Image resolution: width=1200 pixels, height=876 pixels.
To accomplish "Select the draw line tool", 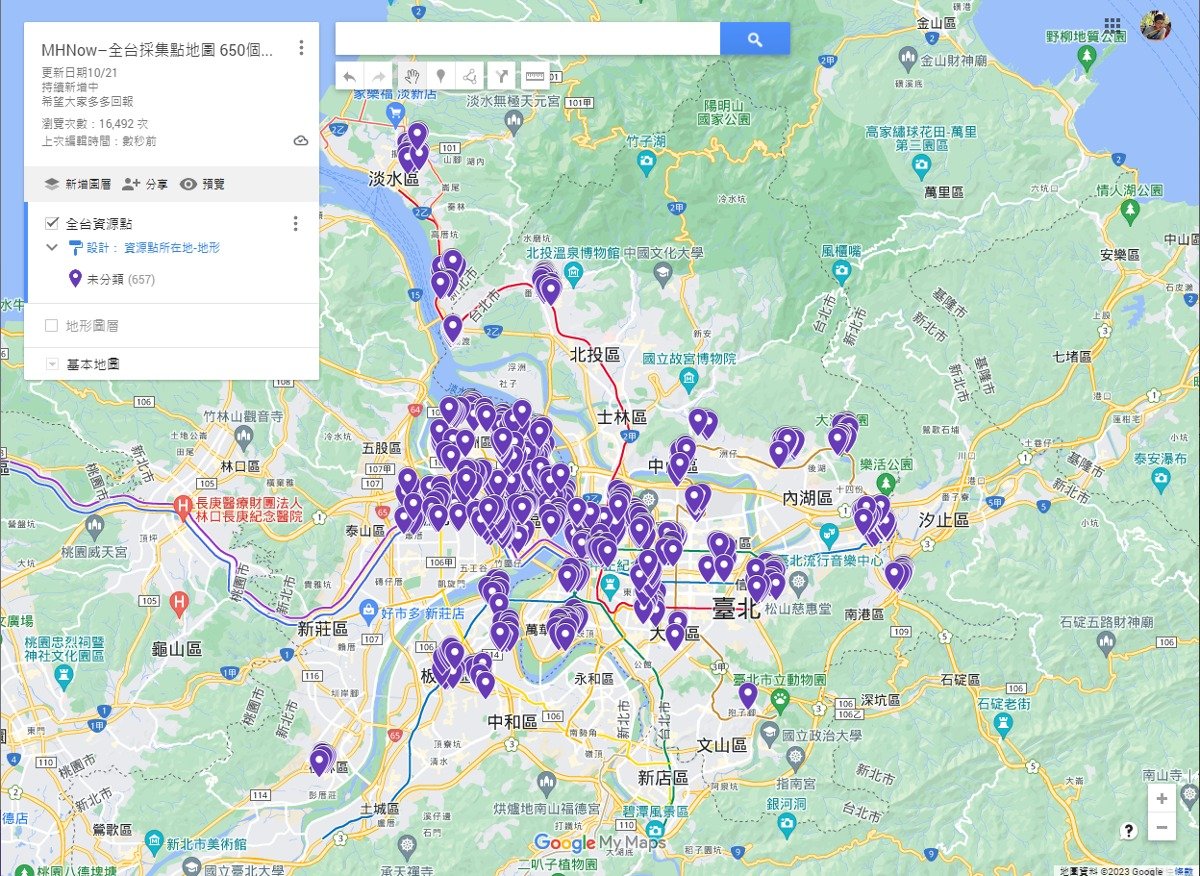I will pos(469,75).
